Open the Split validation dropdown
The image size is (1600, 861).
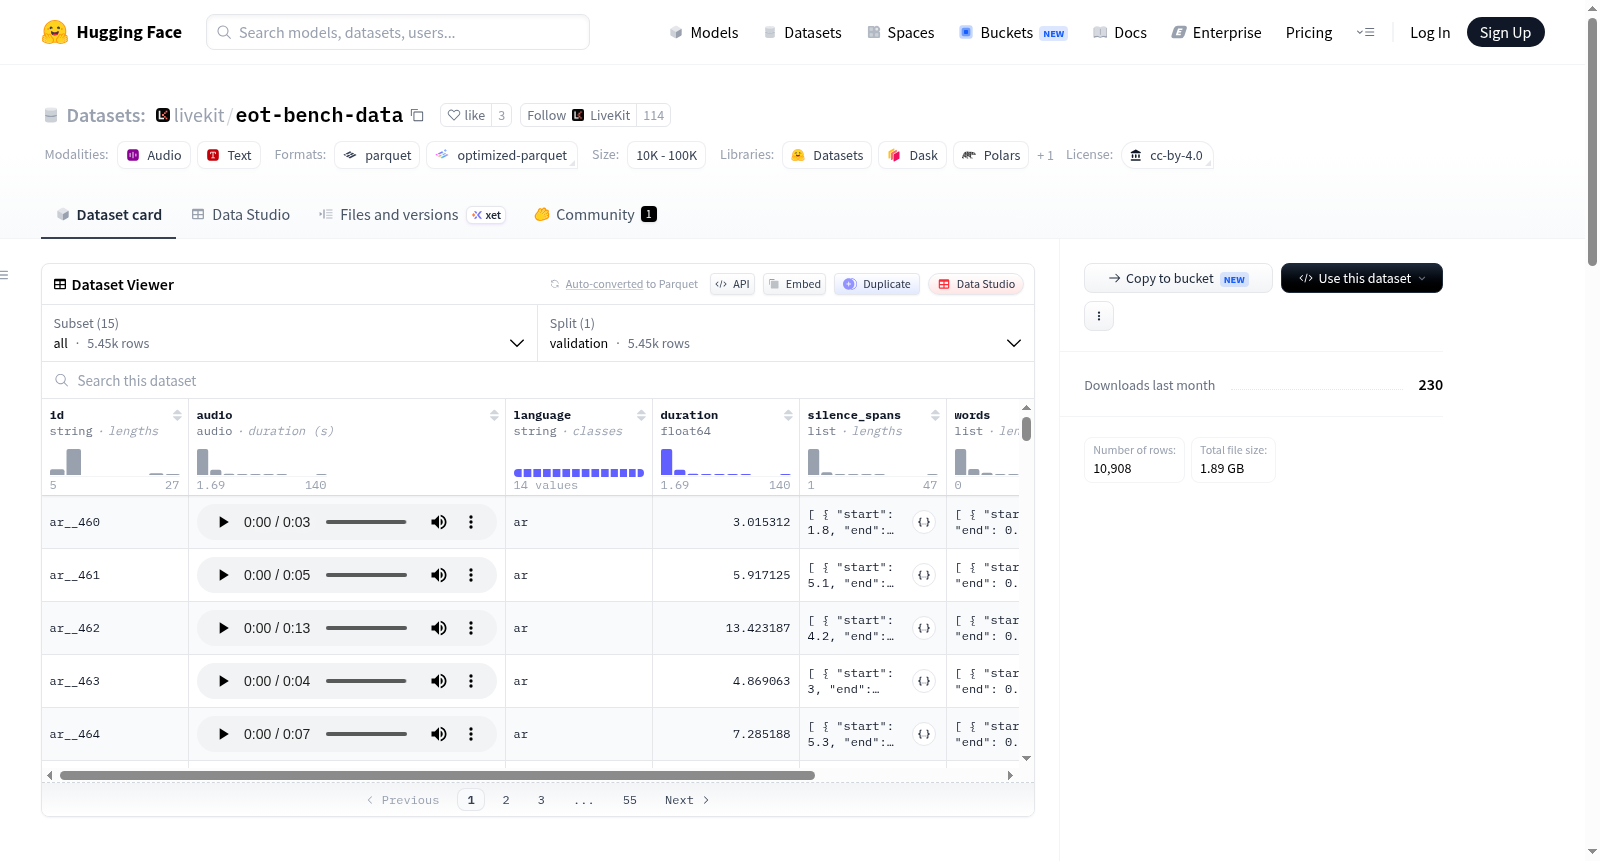click(785, 333)
